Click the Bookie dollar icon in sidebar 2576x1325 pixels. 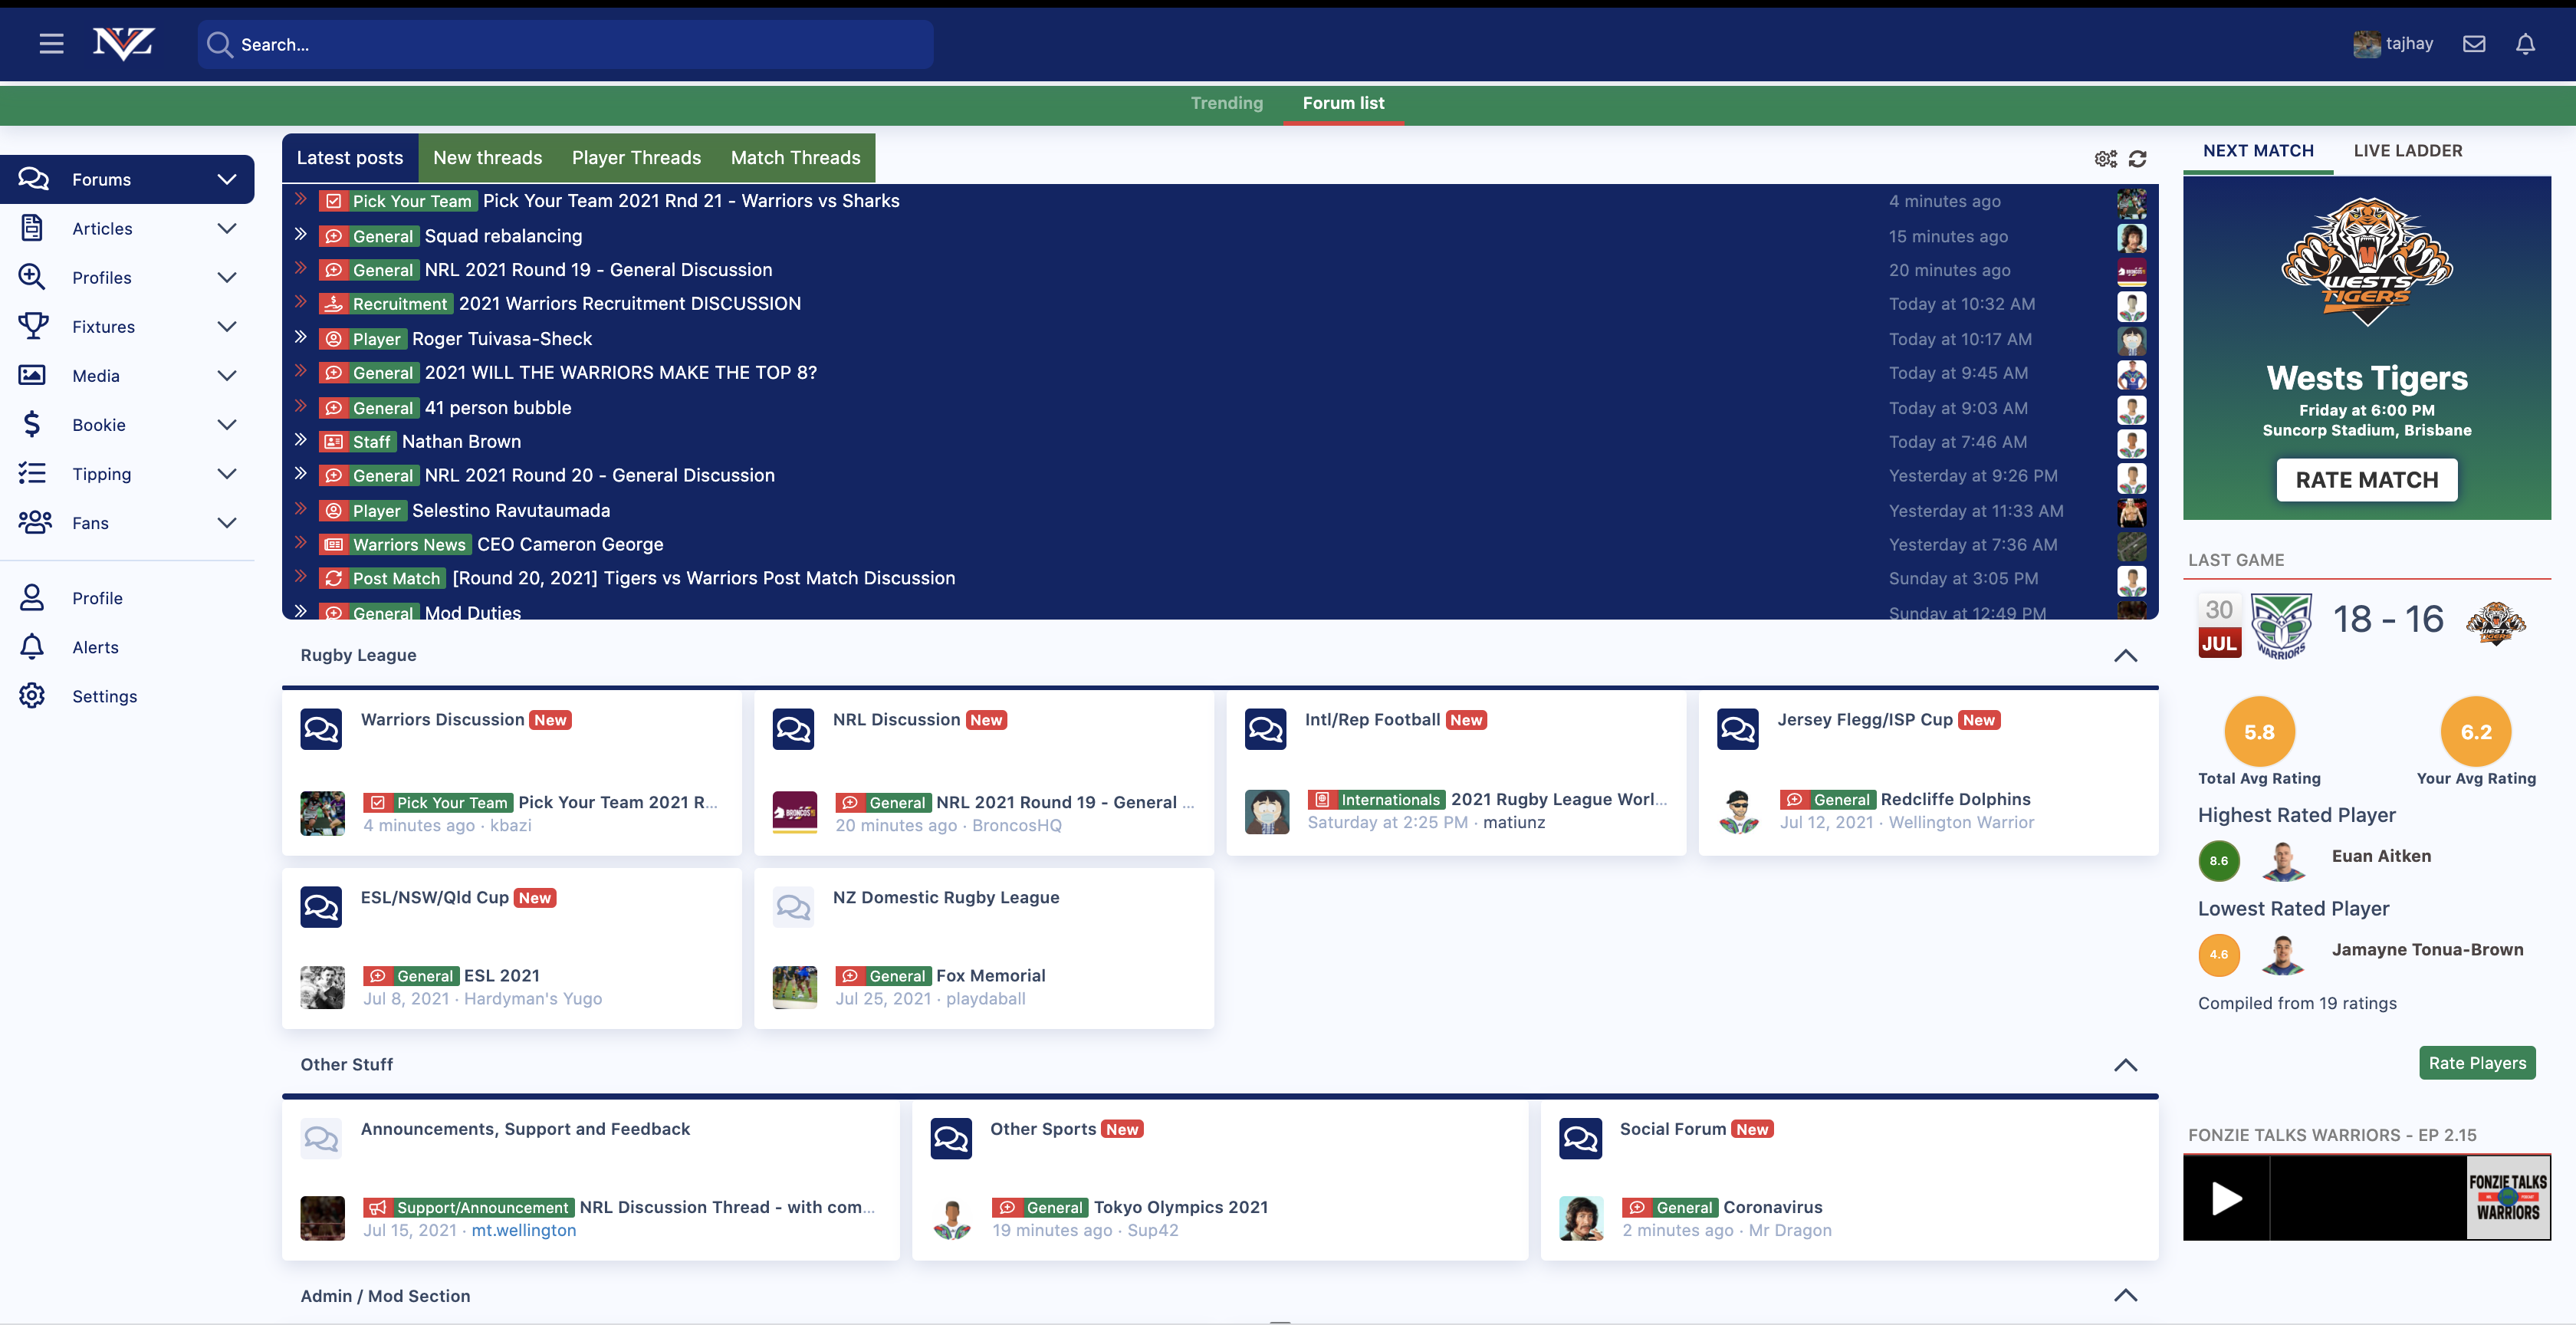pos(32,424)
